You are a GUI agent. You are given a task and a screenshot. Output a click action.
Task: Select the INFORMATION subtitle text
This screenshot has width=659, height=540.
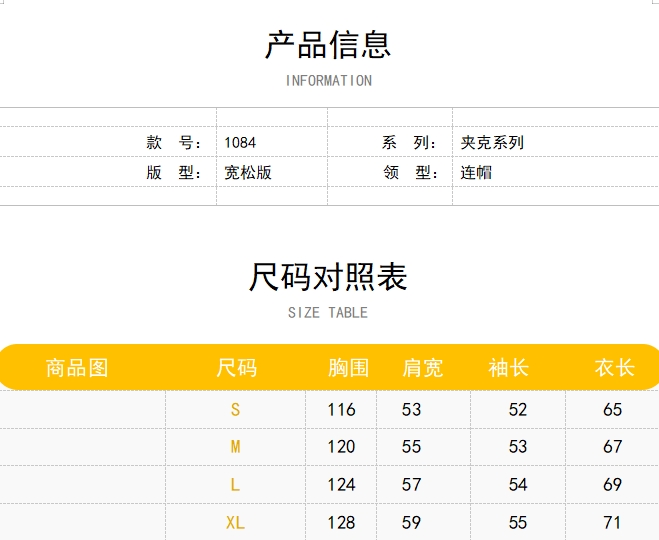tap(328, 81)
